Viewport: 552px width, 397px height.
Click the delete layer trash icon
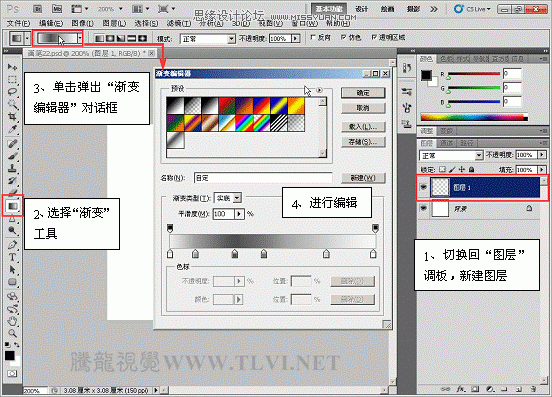(533, 389)
